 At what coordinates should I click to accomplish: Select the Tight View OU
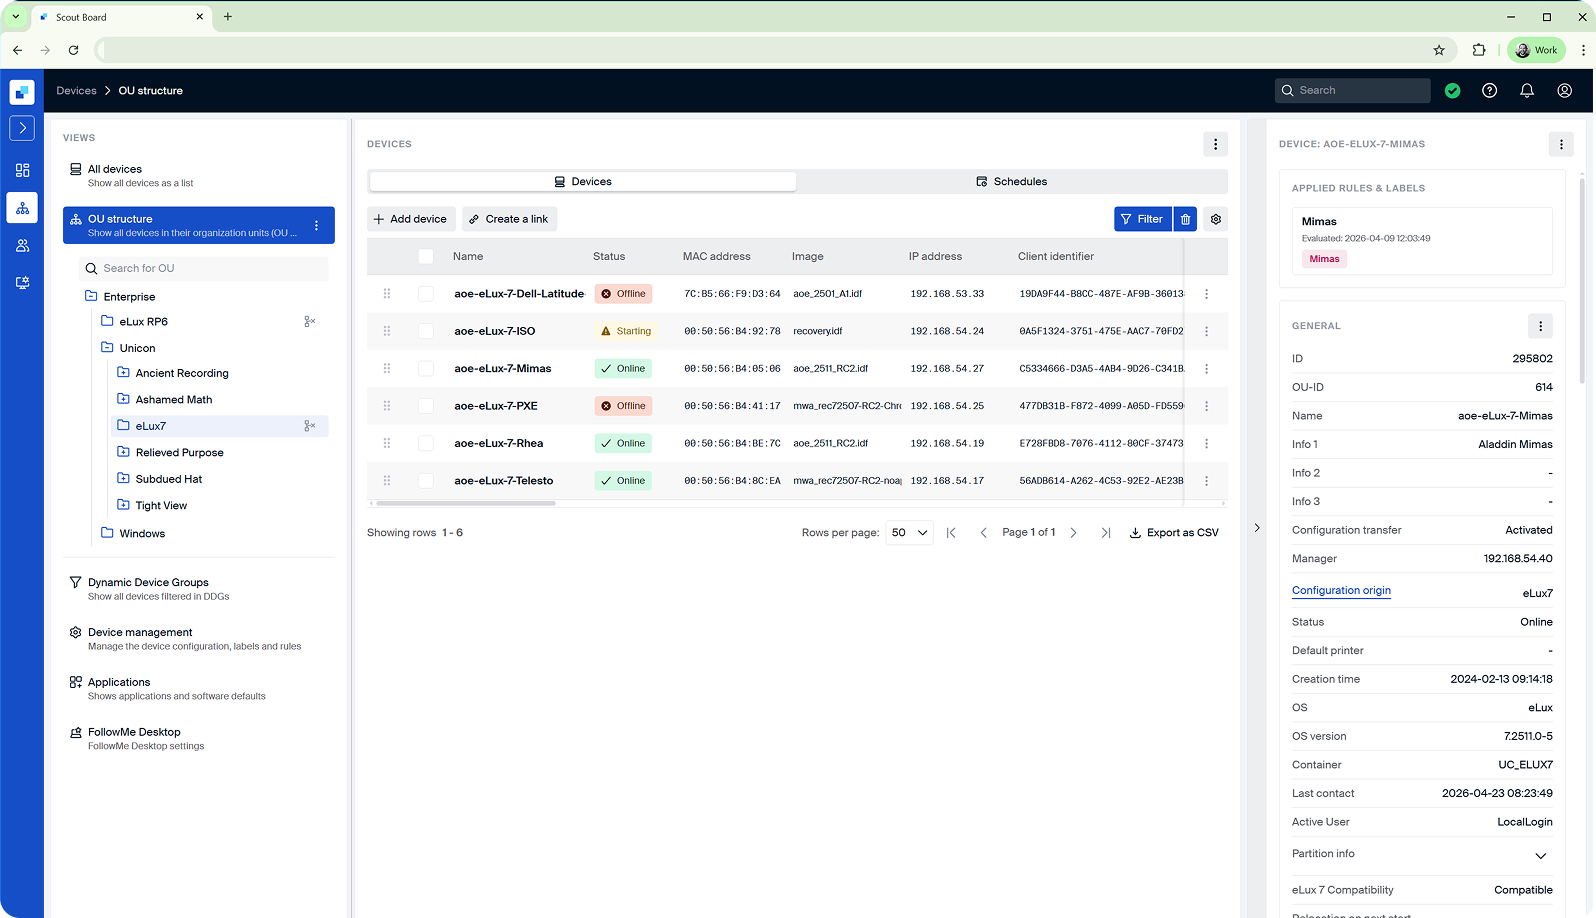click(161, 506)
